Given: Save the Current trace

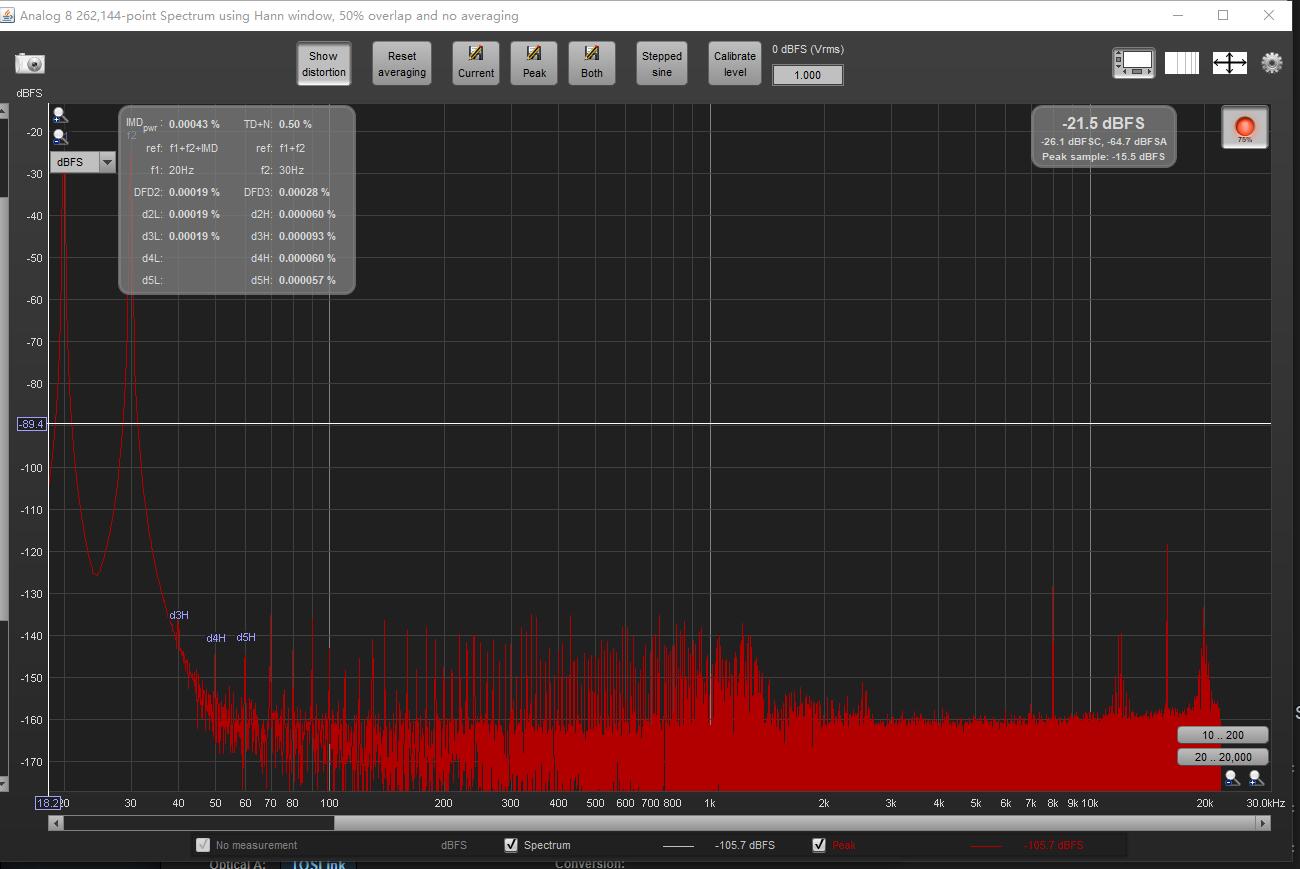Looking at the screenshot, I should 476,64.
